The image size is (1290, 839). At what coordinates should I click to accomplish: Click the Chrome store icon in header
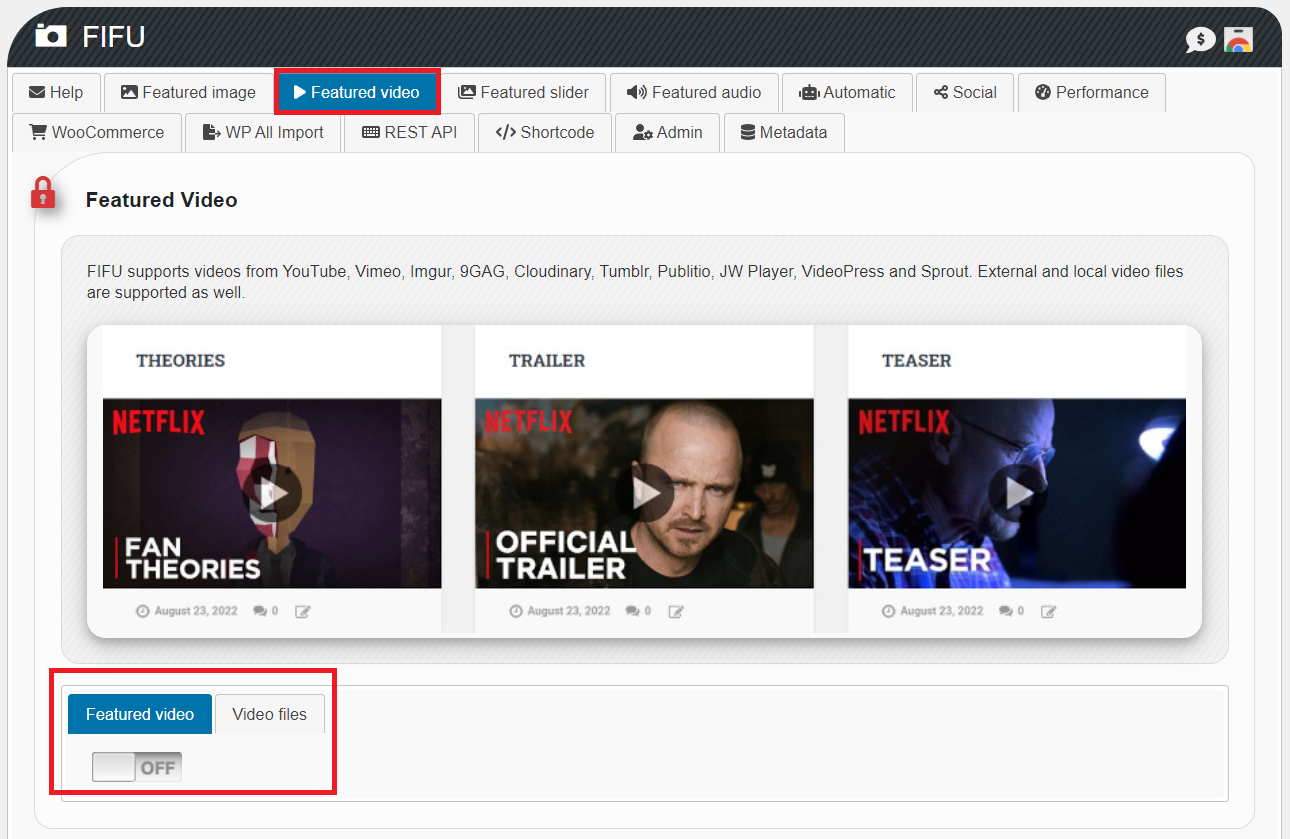click(1238, 39)
